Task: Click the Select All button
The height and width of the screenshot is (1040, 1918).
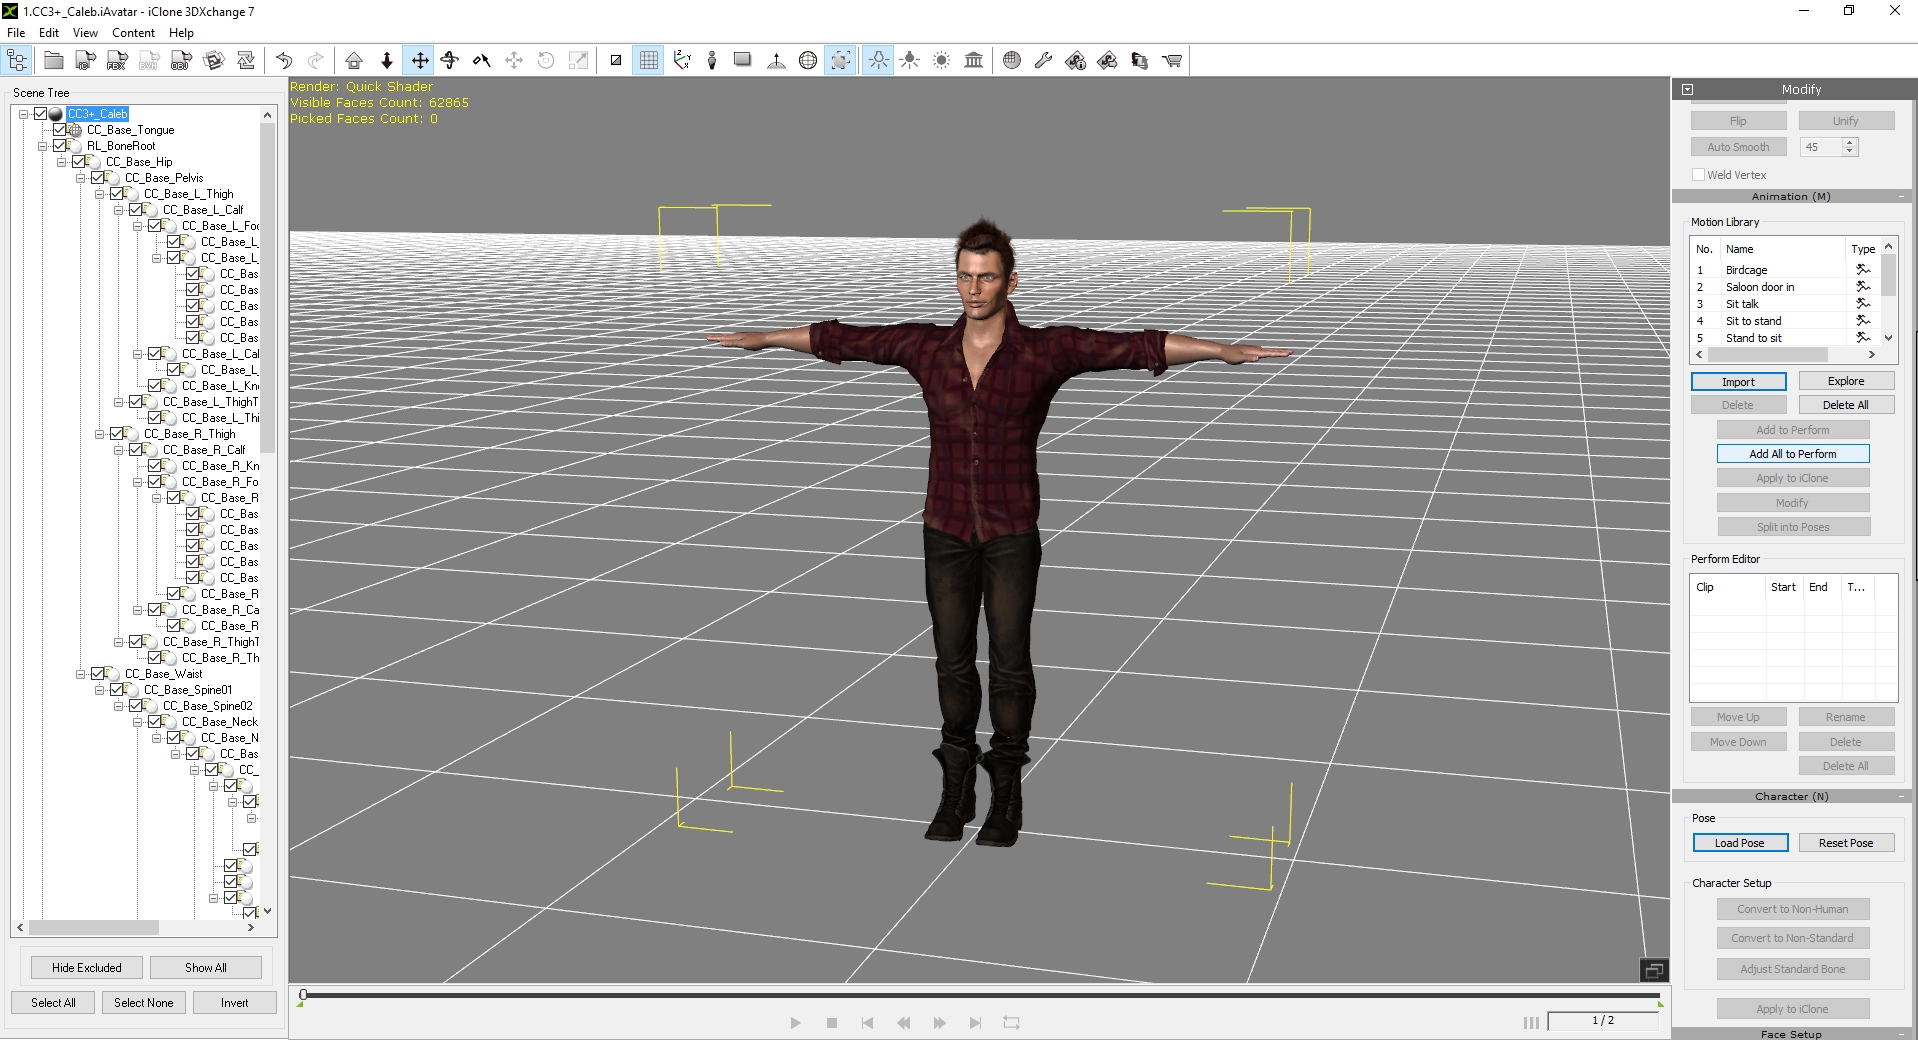Action: (53, 1003)
